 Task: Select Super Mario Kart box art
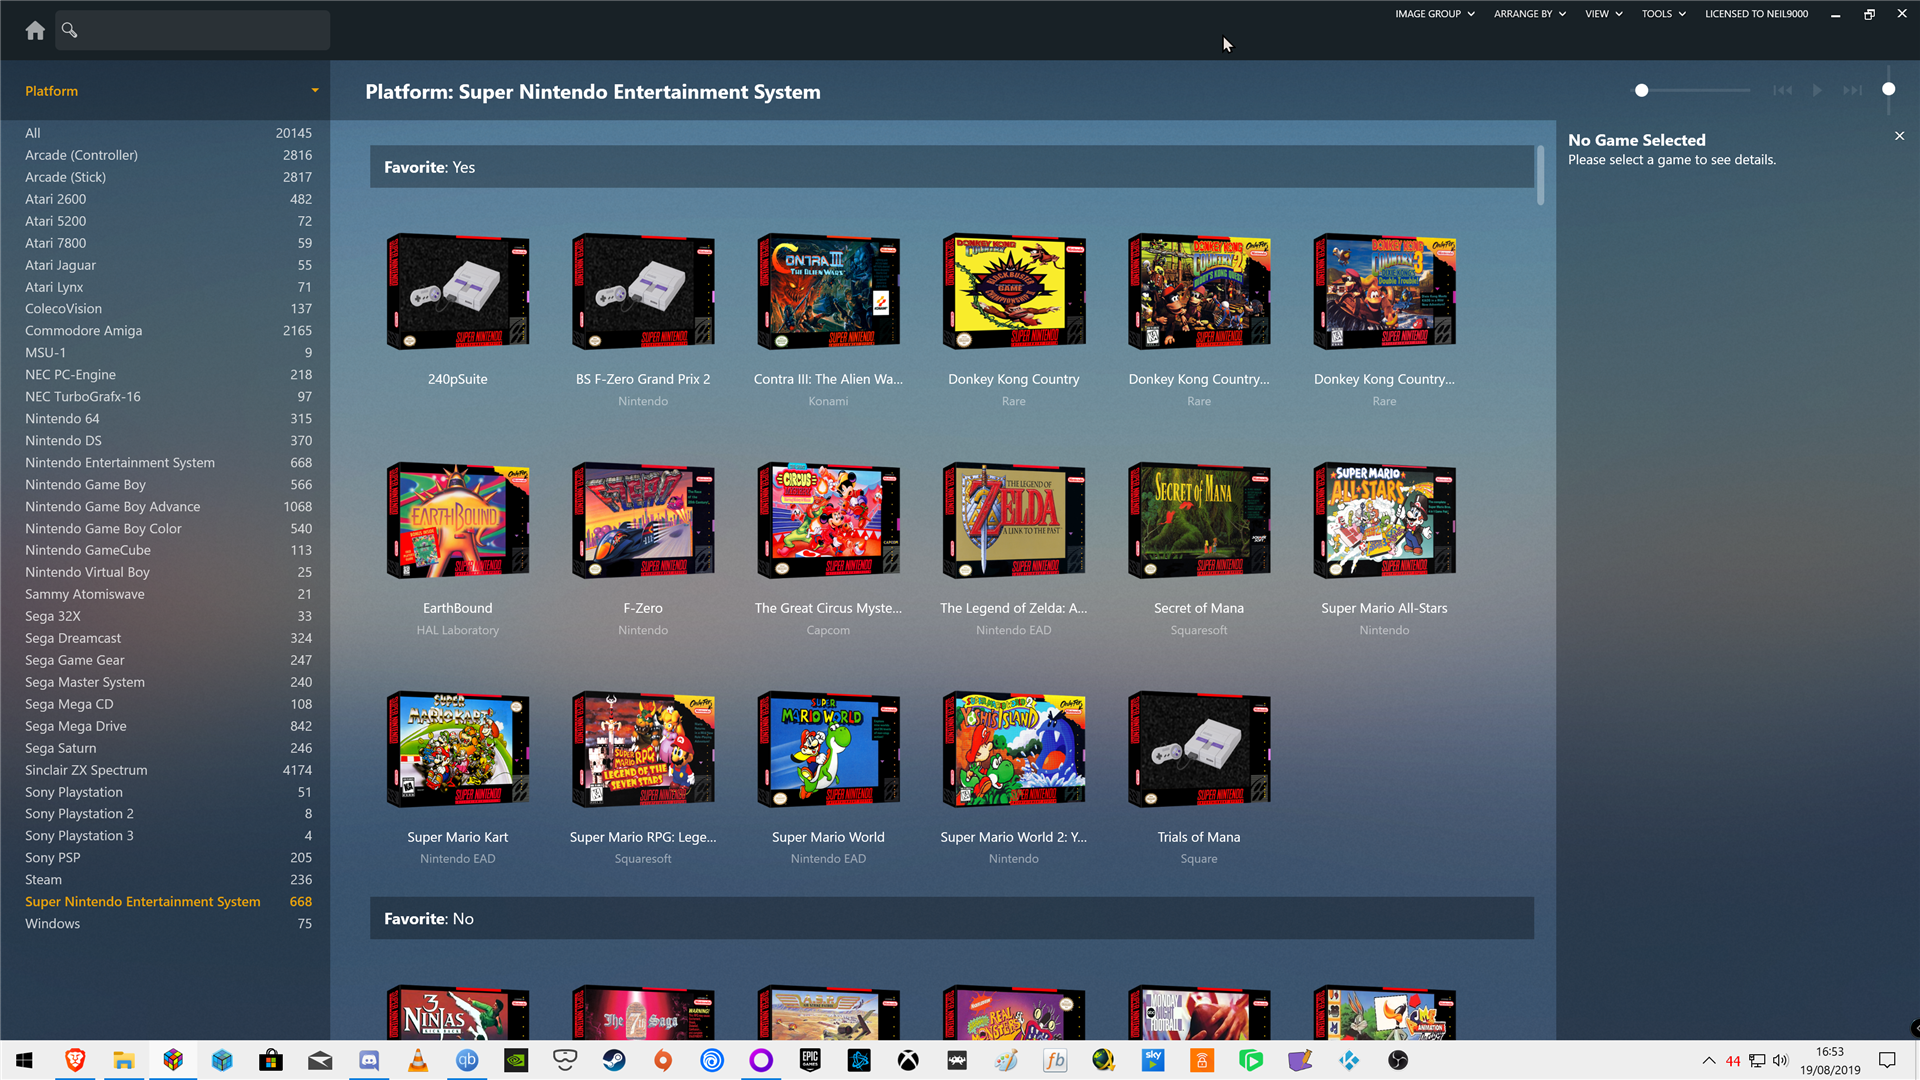[457, 749]
